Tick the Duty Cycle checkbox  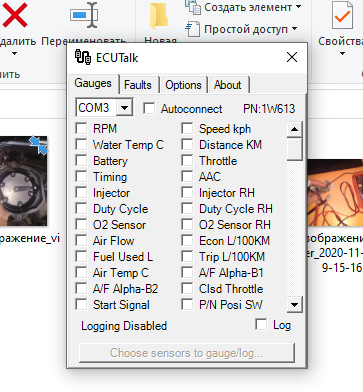coord(81,208)
